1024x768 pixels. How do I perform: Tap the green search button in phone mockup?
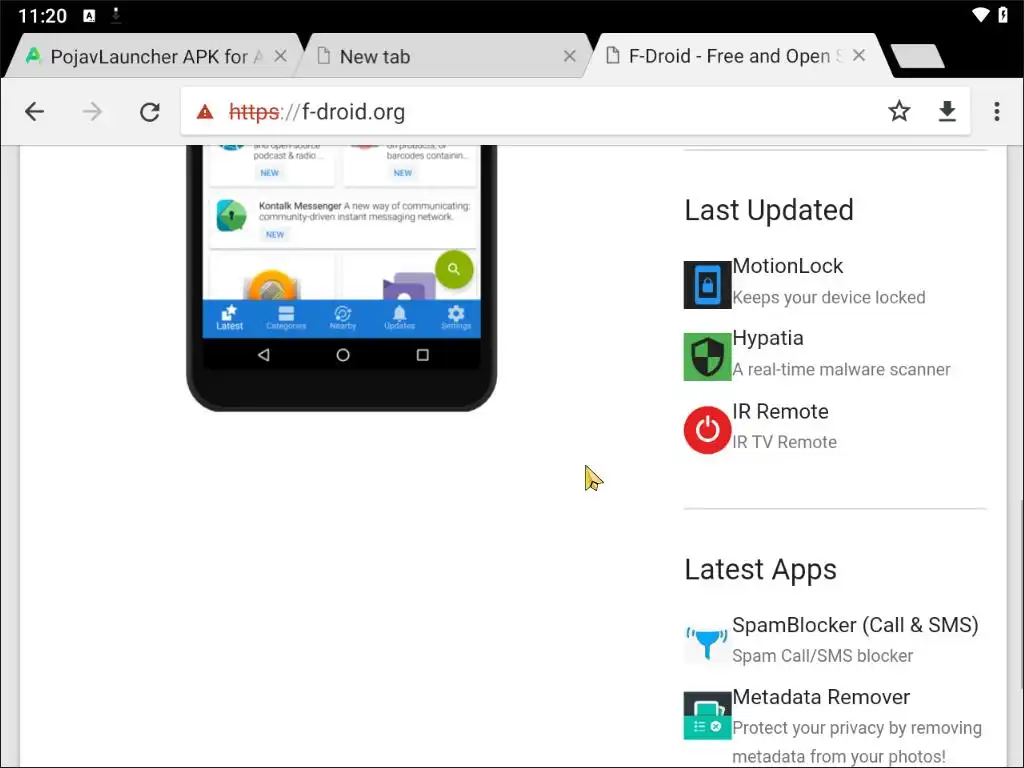click(454, 269)
